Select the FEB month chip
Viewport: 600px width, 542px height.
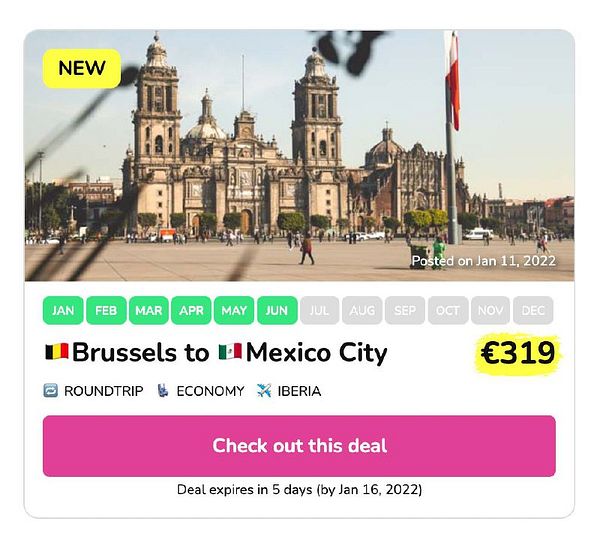106,310
